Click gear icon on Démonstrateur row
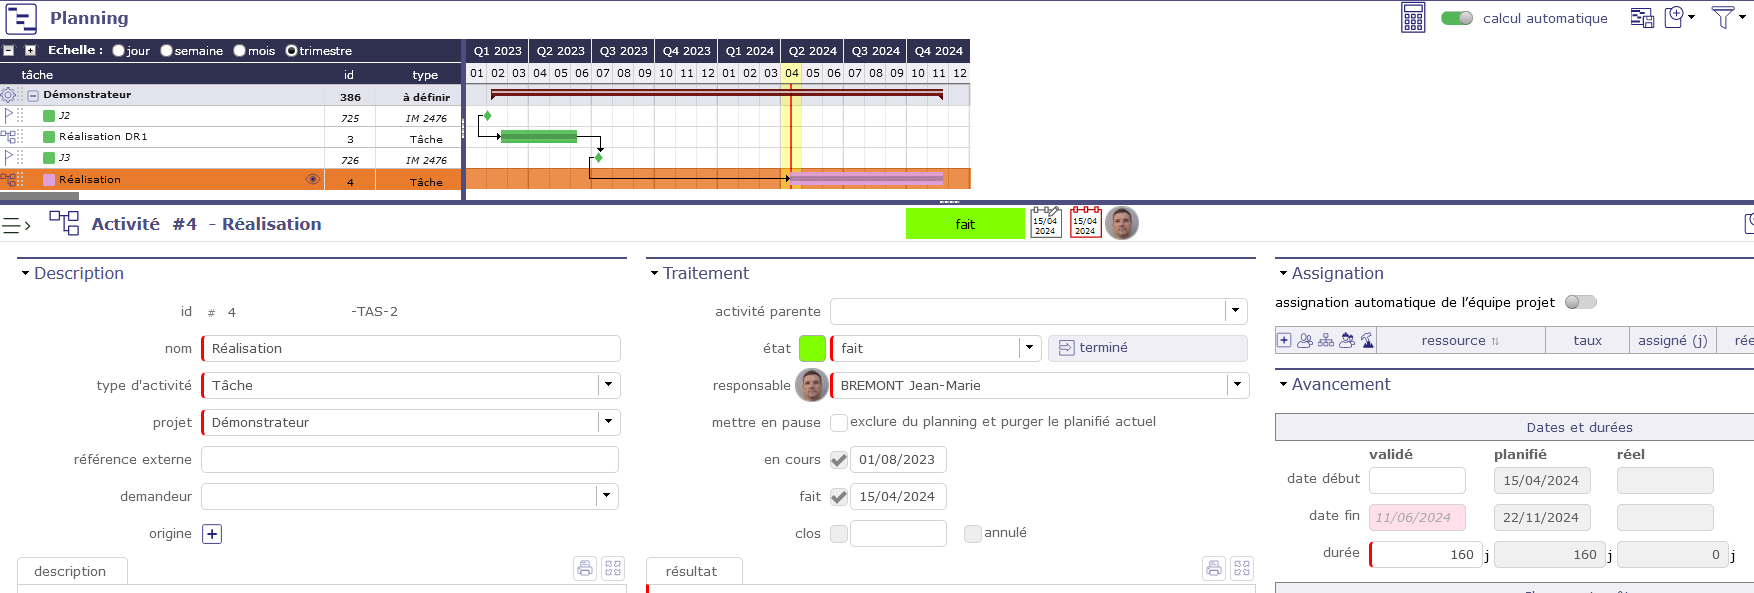The width and height of the screenshot is (1754, 593). 9,95
